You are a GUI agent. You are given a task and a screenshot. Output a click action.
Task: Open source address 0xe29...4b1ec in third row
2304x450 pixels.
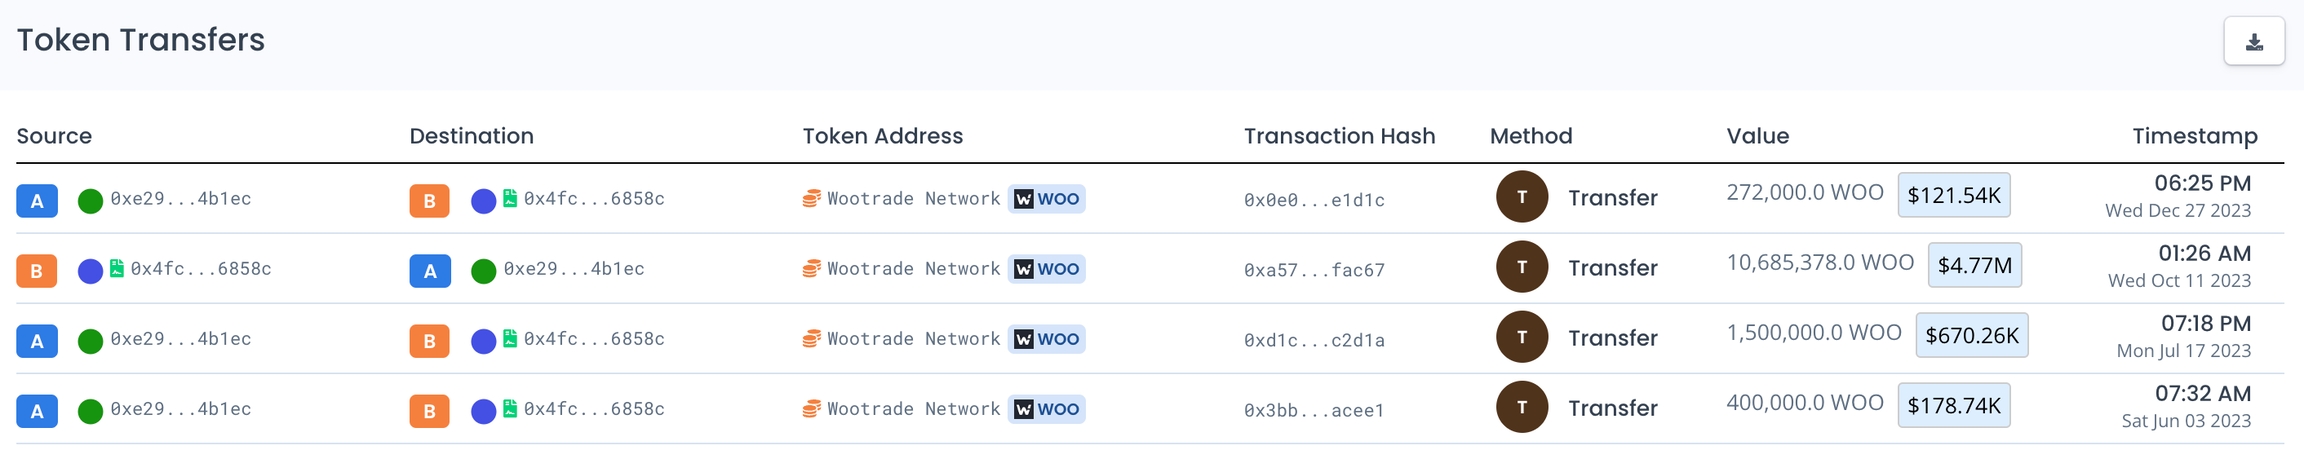point(181,339)
